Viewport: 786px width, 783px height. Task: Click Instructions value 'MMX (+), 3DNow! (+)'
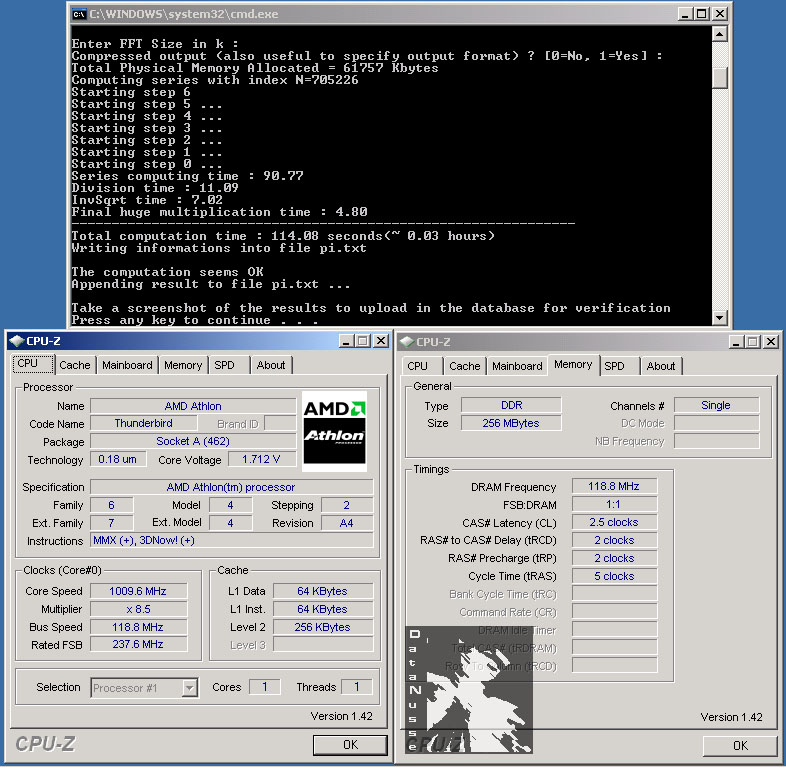[231, 540]
